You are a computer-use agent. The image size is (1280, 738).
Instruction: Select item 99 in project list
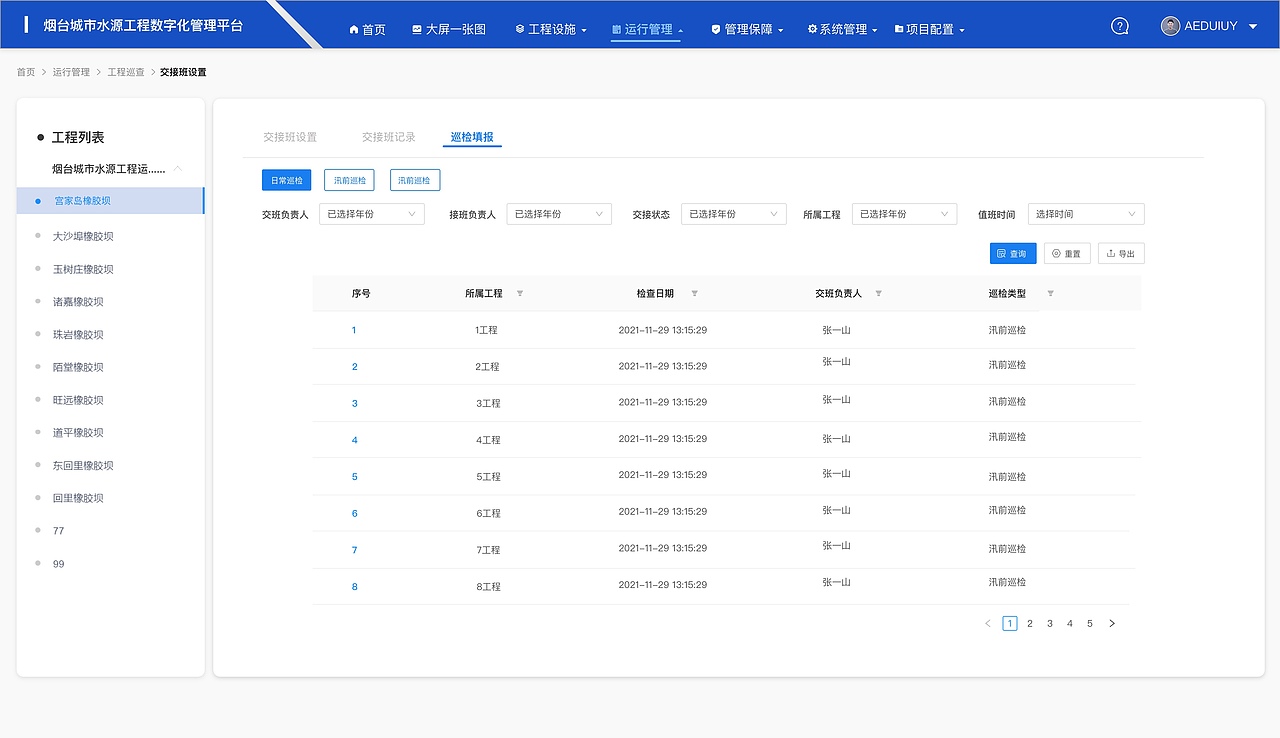[x=58, y=564]
